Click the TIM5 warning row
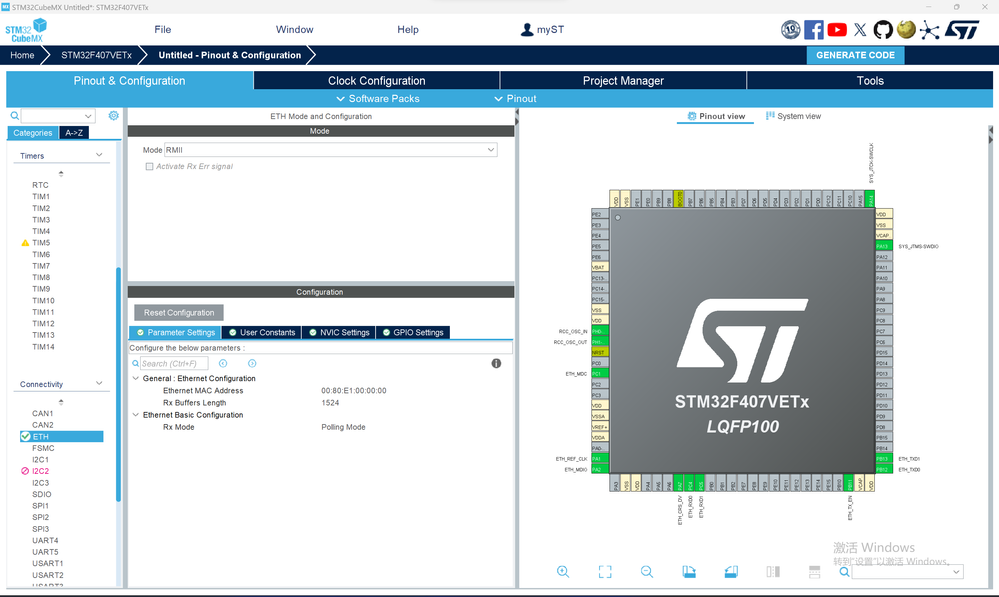999x597 pixels. (41, 243)
